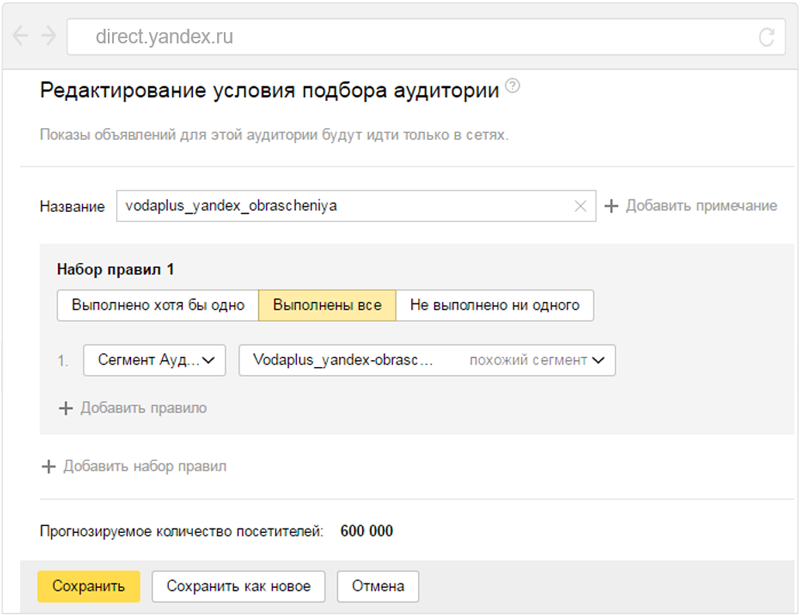Open the Vodaplus_yandex-obrasc... segment dropdown

[x=427, y=360]
